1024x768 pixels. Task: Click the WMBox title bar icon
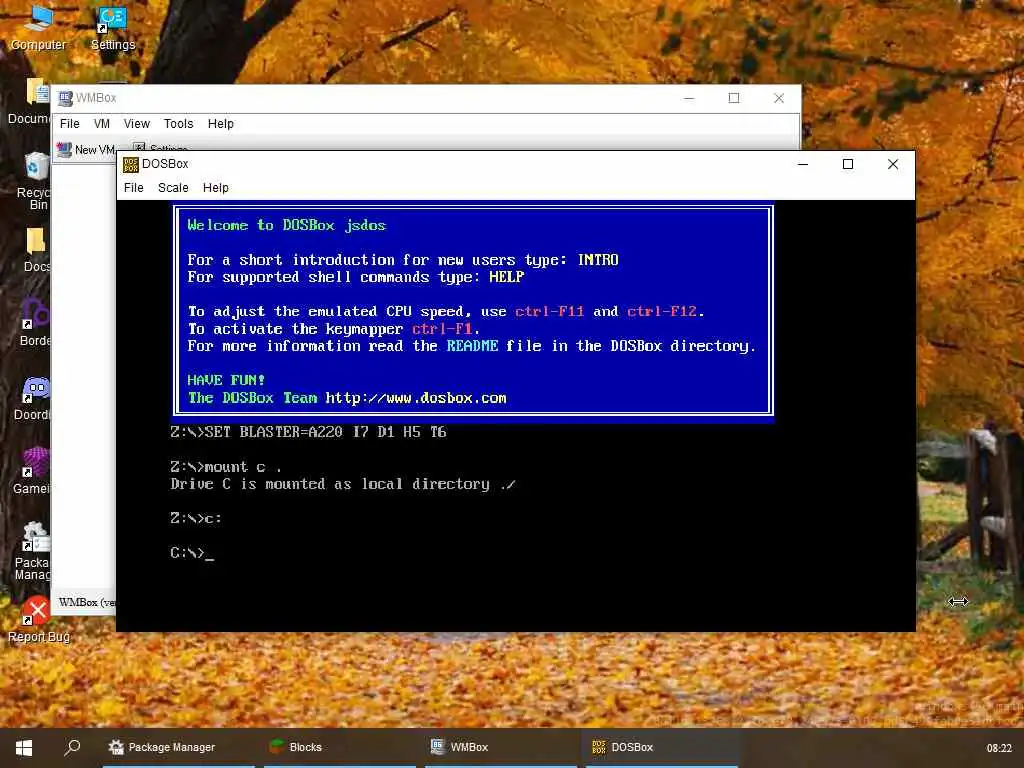[65, 98]
